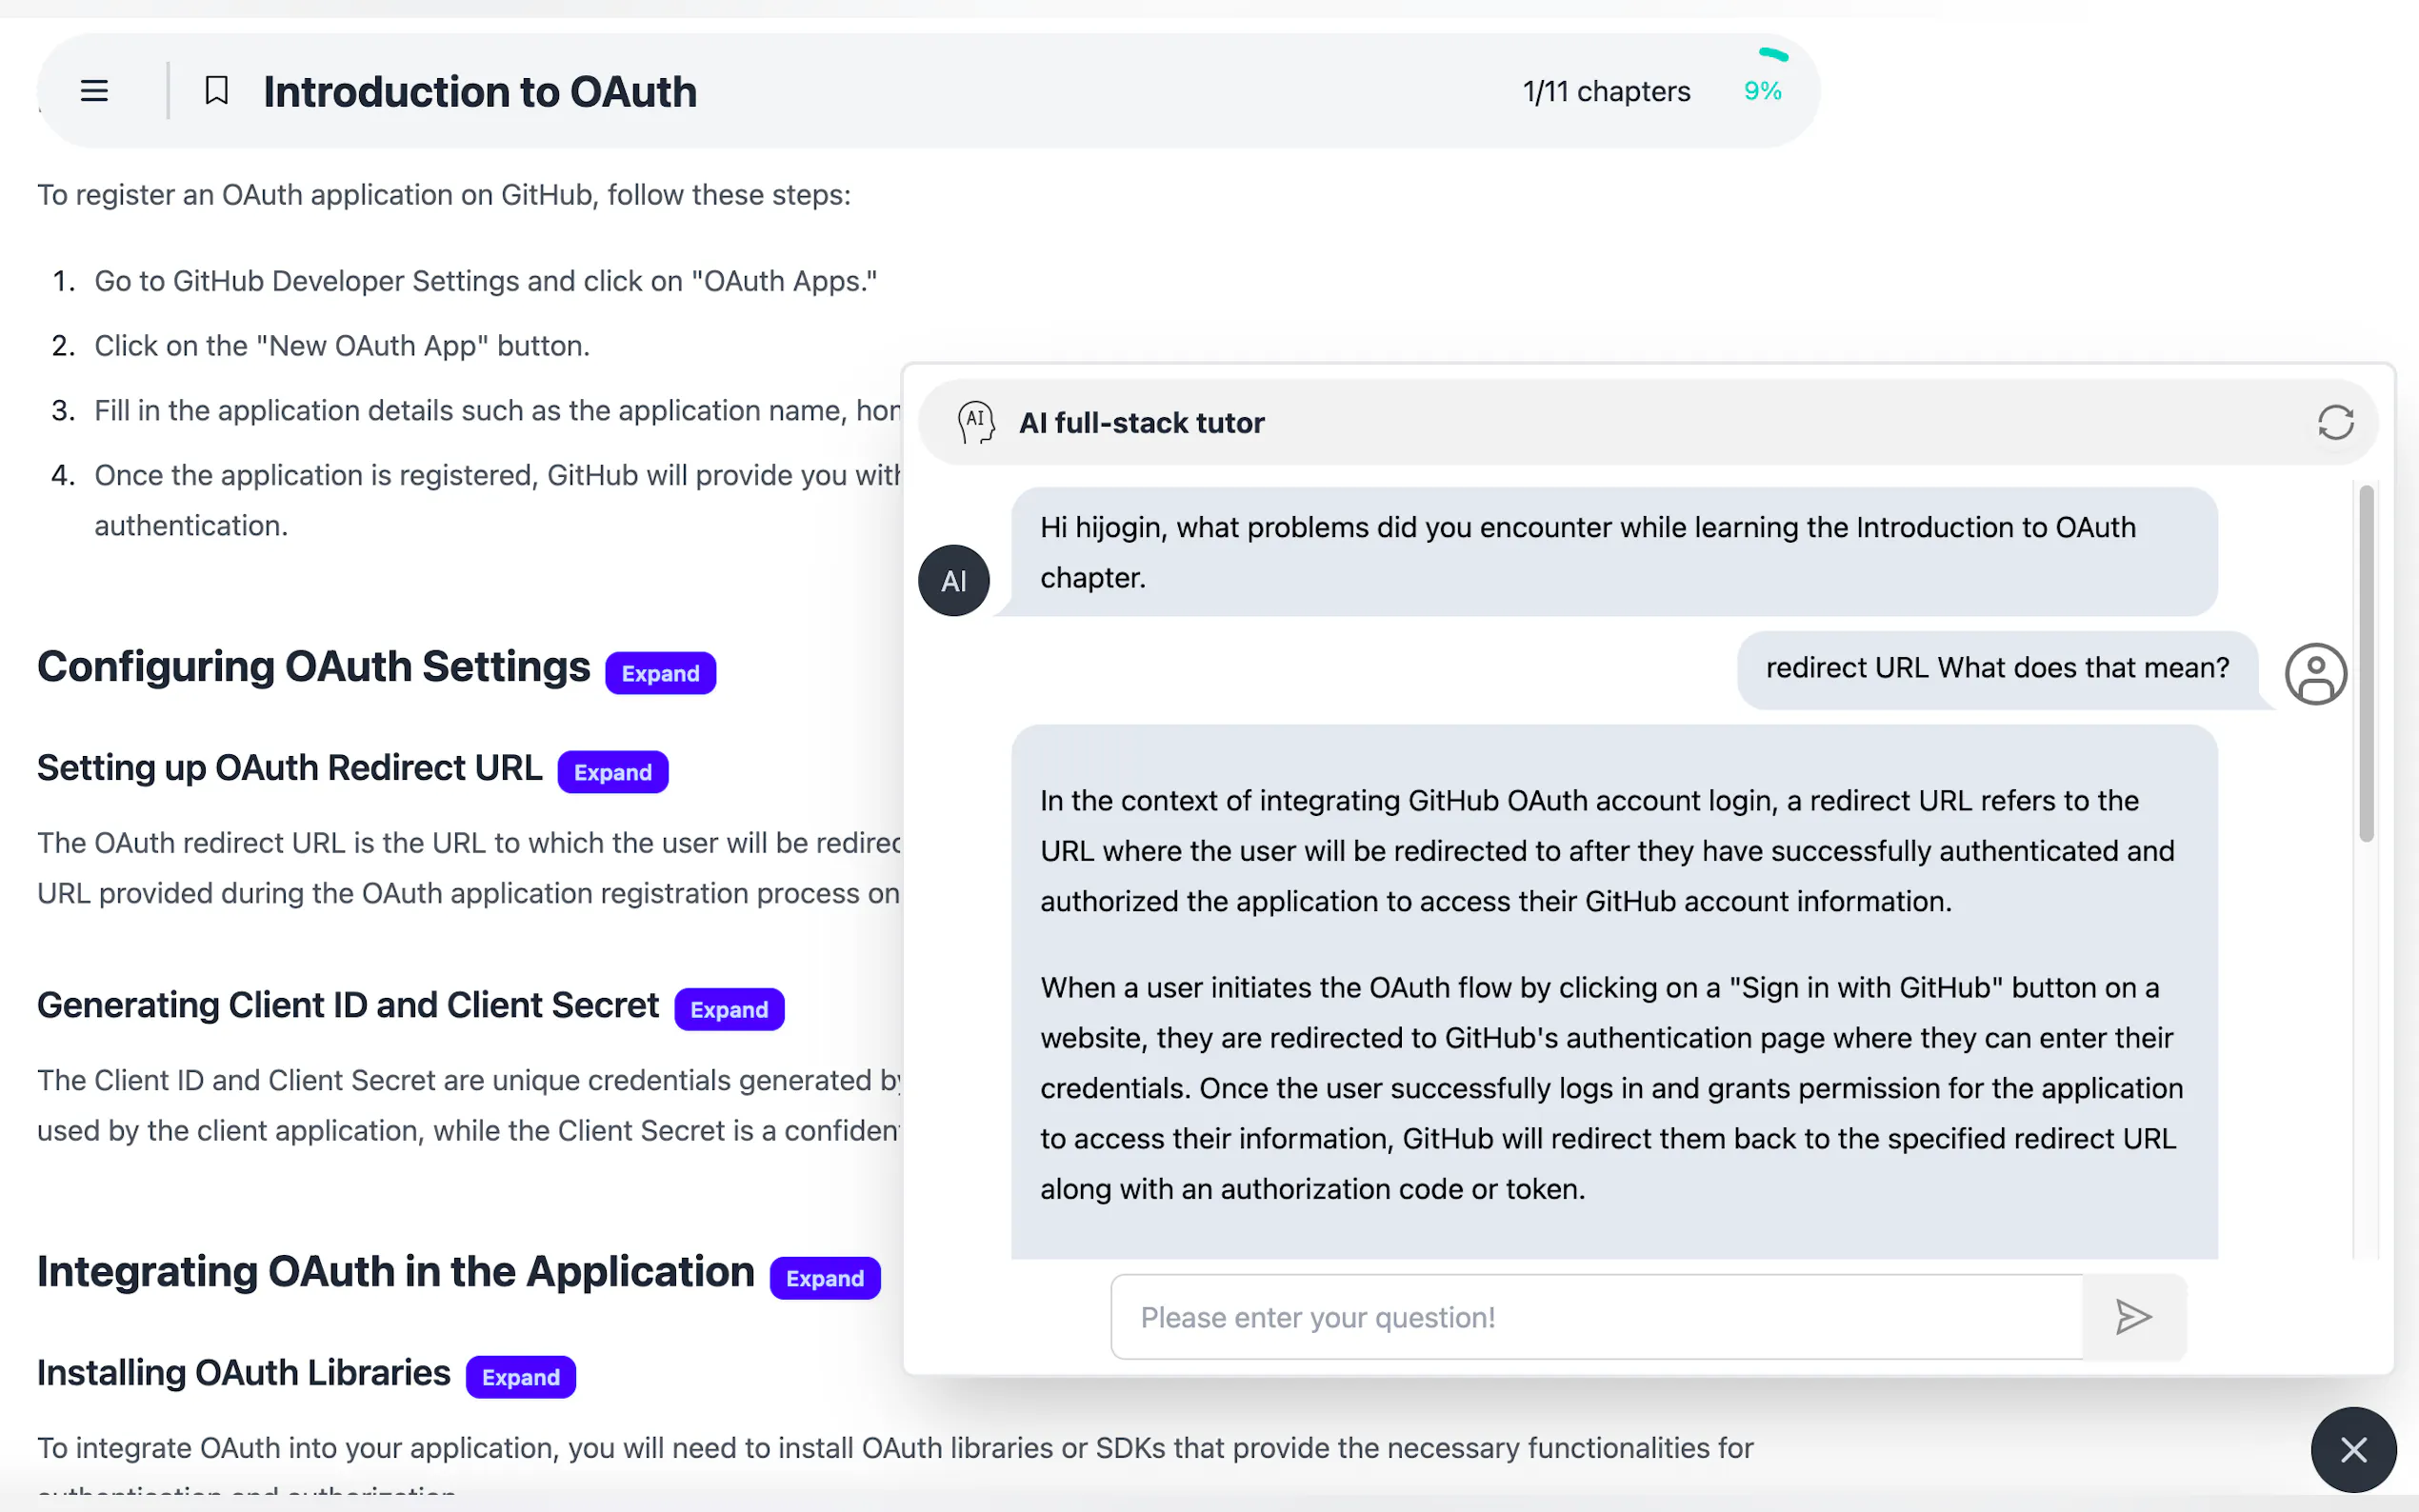
Task: Expand Integrating OAuth in the Application
Action: (824, 1279)
